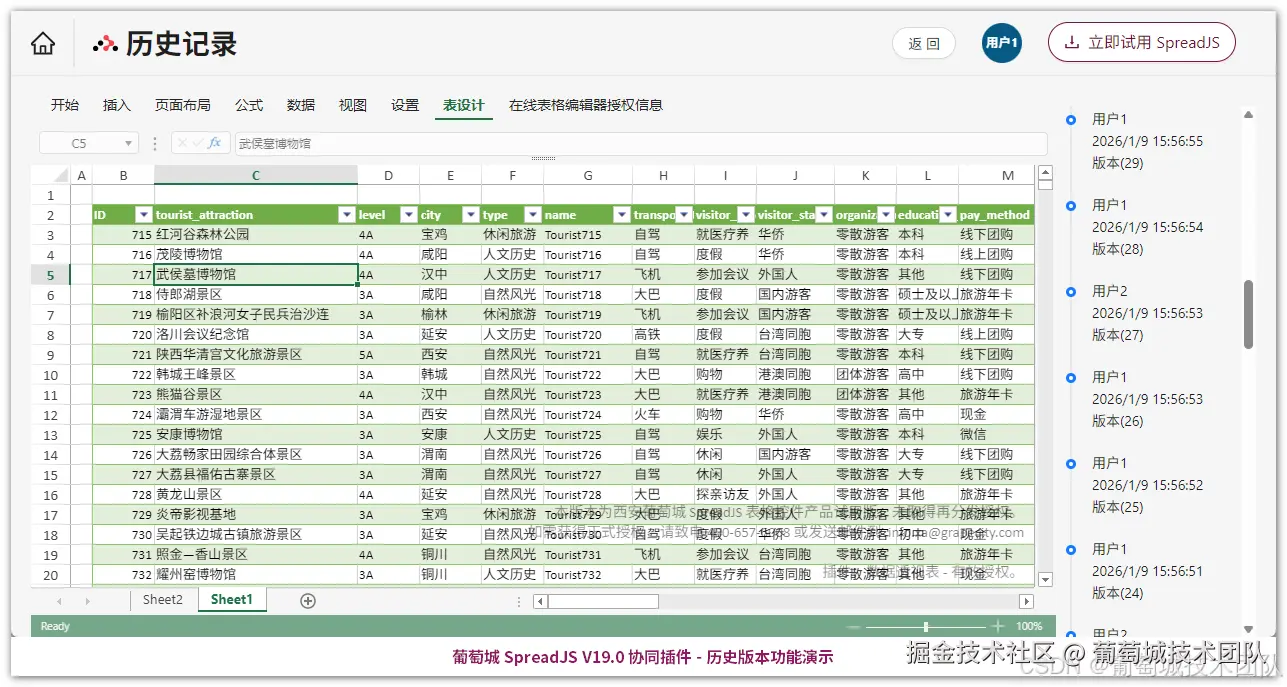The image size is (1287, 687).
Task: Click the 用户1 avatar badge in header
Action: pyautogui.click(x=1001, y=43)
